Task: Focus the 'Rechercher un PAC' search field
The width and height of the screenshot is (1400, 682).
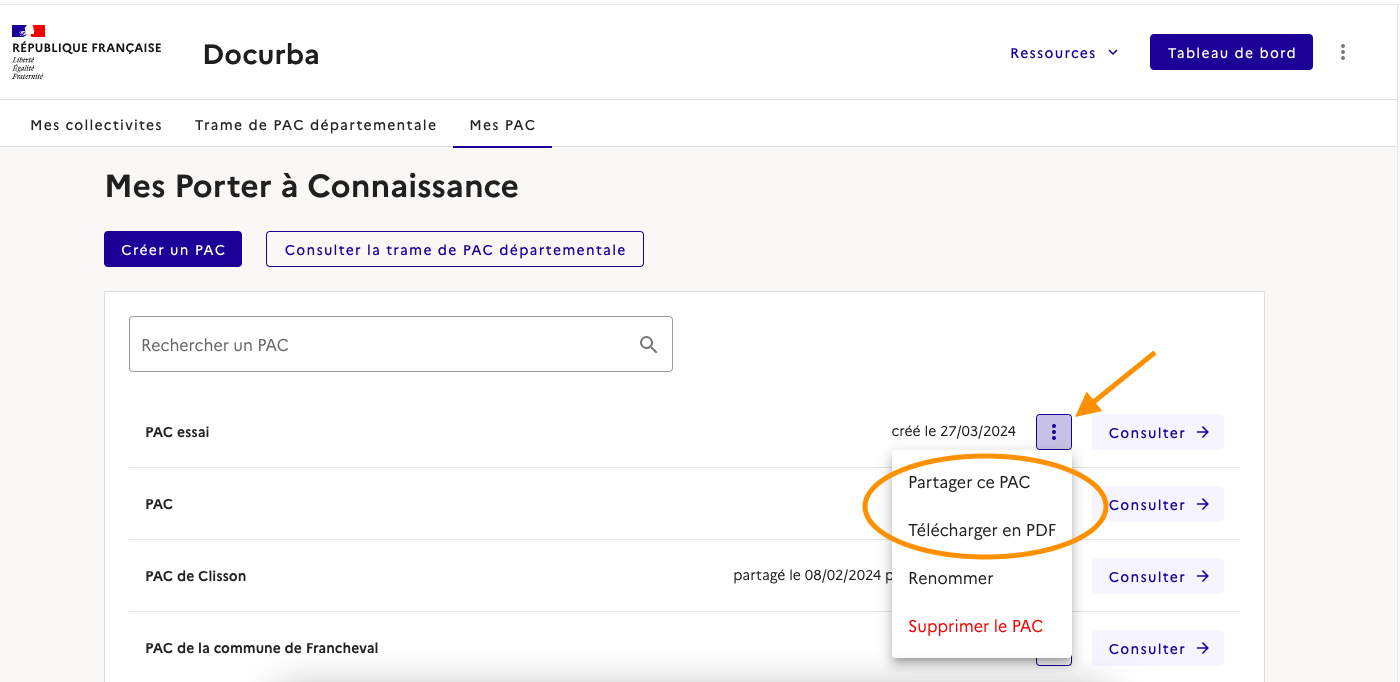Action: 380,345
